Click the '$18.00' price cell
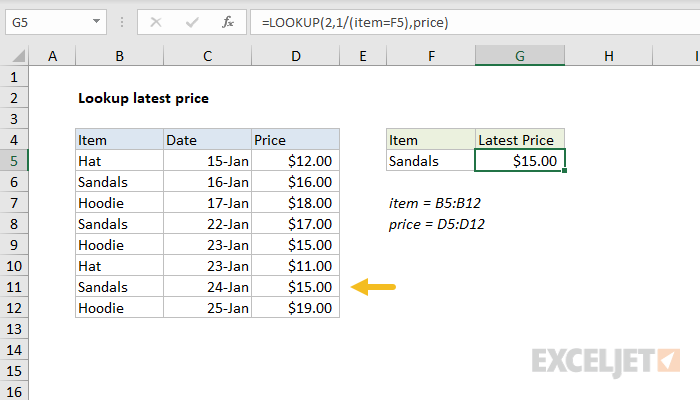Viewport: 700px width, 400px height. (296, 203)
